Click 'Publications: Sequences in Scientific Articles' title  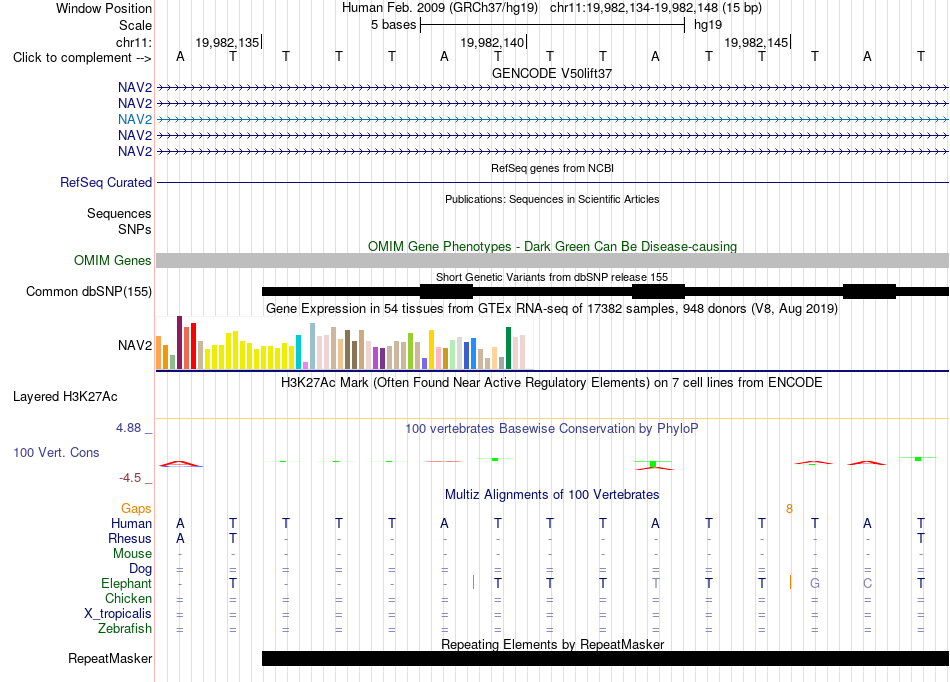[552, 199]
